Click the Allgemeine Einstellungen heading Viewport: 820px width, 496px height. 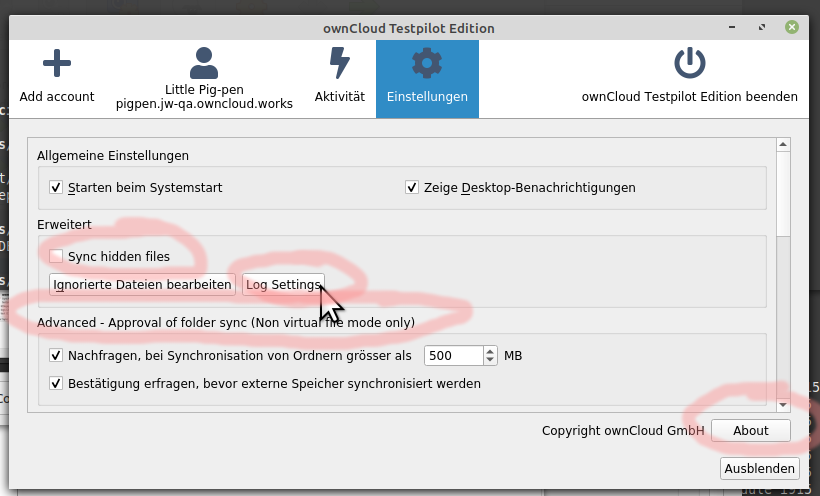[113, 155]
